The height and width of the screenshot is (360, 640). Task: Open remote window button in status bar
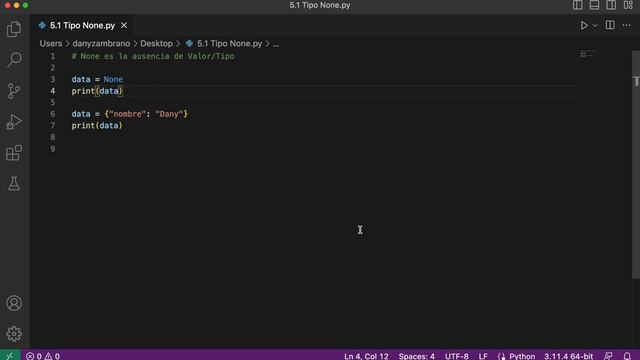click(x=10, y=356)
